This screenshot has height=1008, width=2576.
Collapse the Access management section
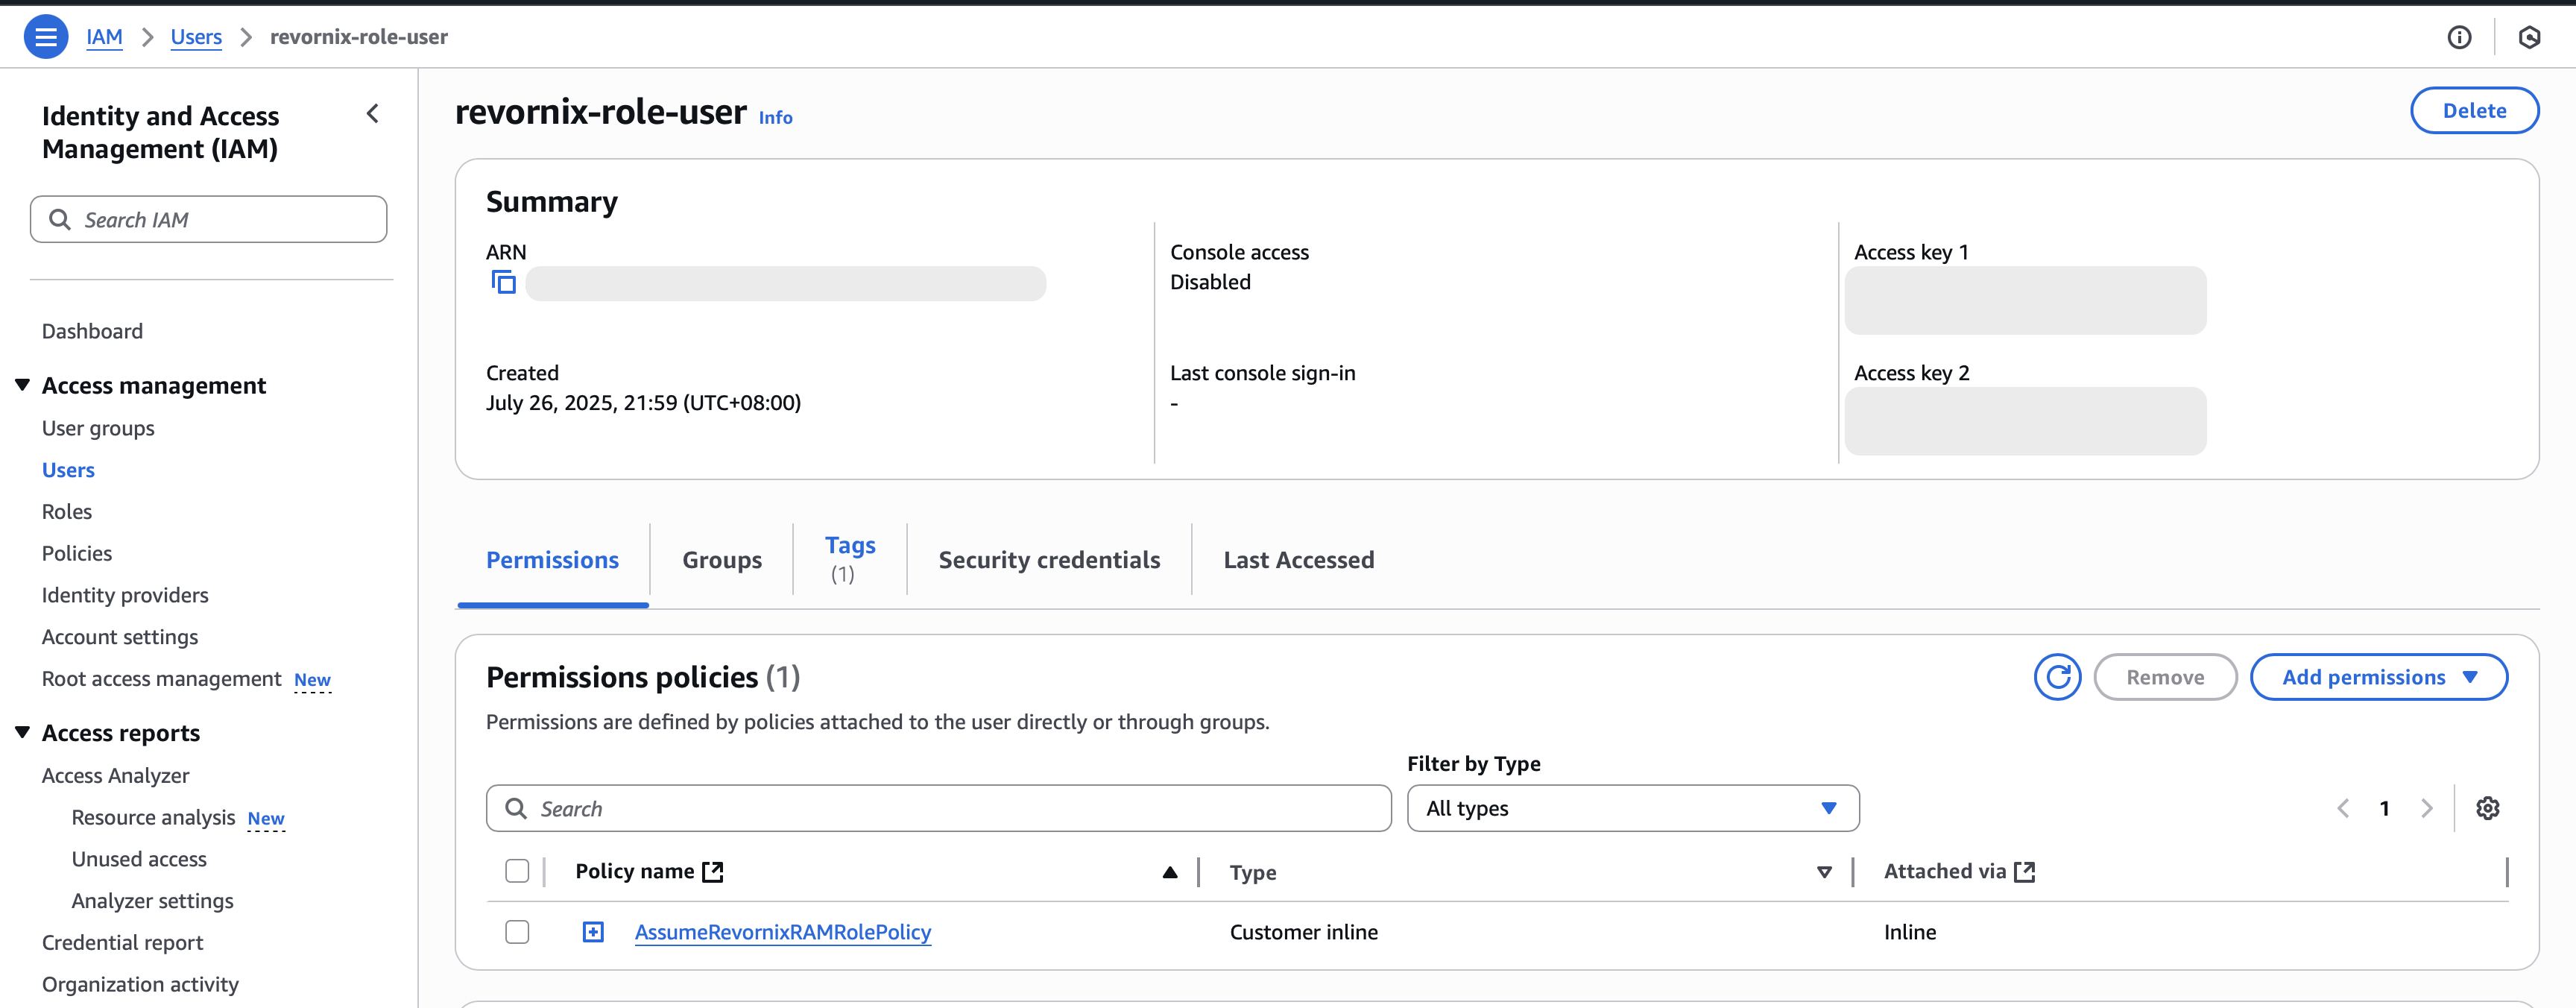pos(23,385)
